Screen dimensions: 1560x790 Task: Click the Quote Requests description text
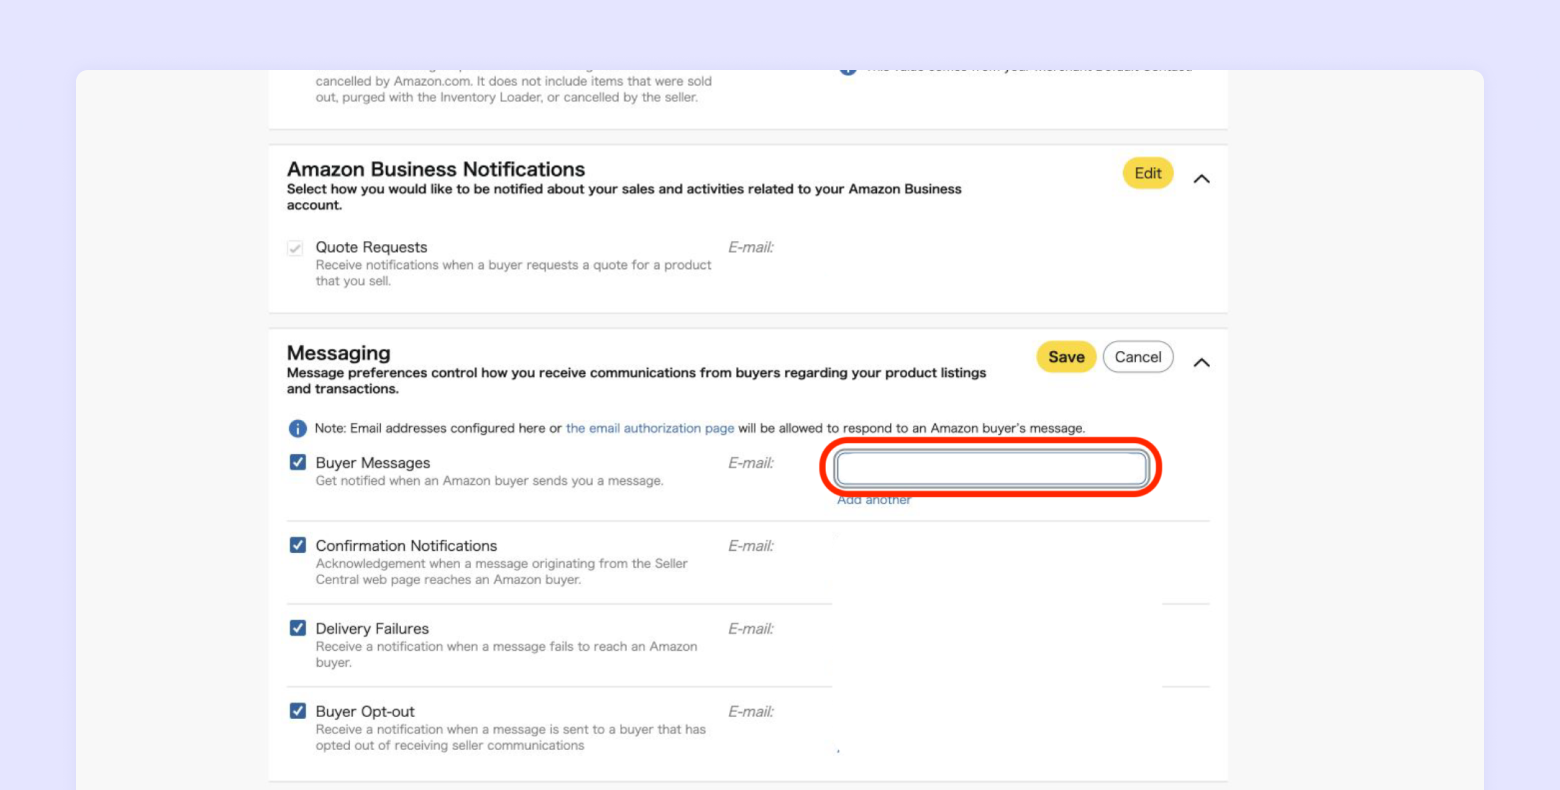(x=514, y=273)
